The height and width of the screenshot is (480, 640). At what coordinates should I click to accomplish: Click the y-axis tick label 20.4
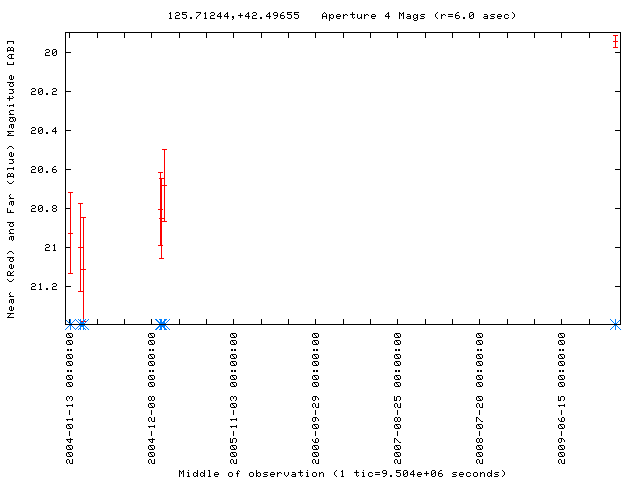tap(44, 131)
